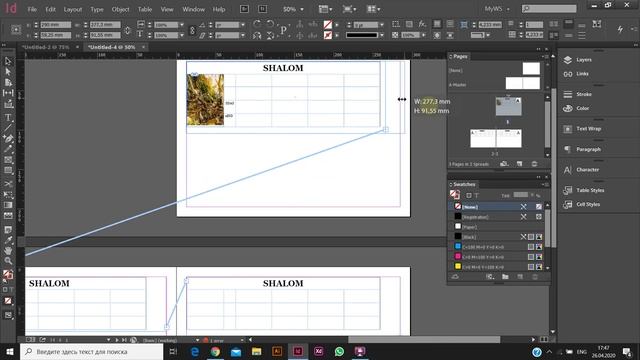Toggle formatting affects text in Swatches
640x360 pixels.
click(476, 196)
